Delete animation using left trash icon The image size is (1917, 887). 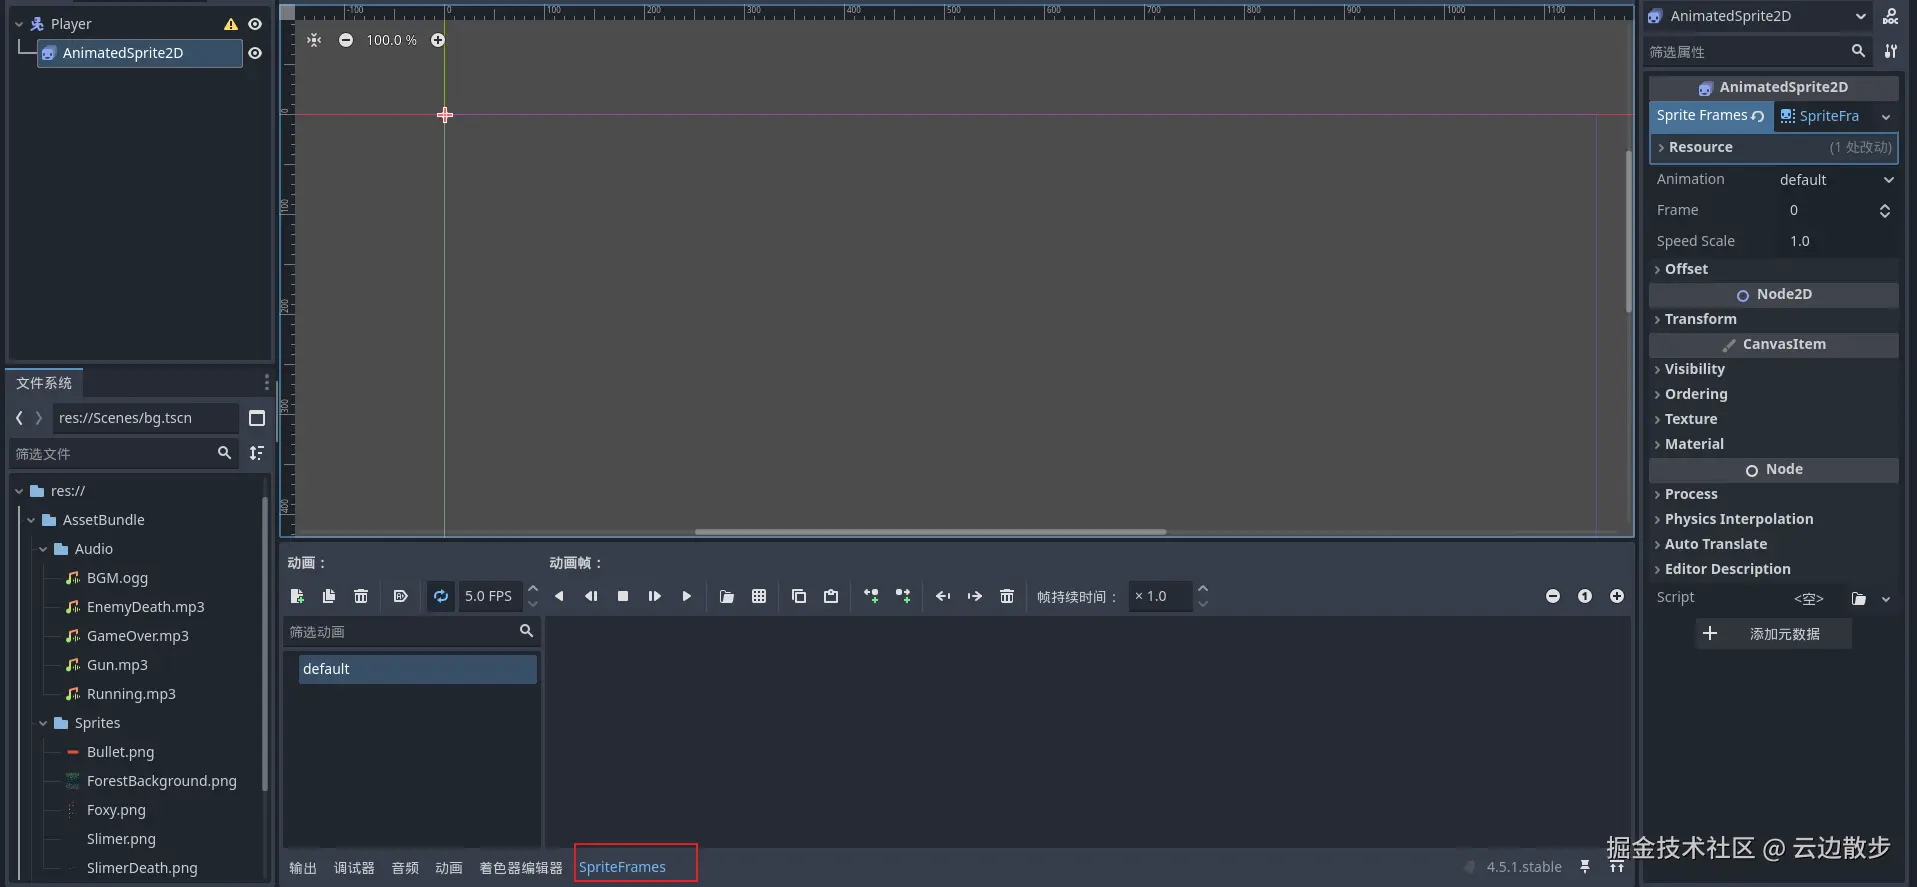[361, 596]
